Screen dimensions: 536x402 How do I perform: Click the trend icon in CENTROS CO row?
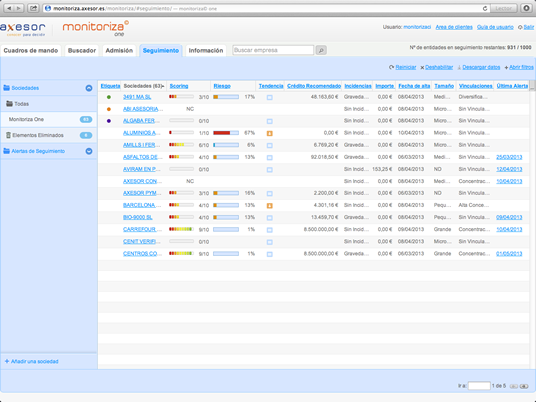coord(270,254)
